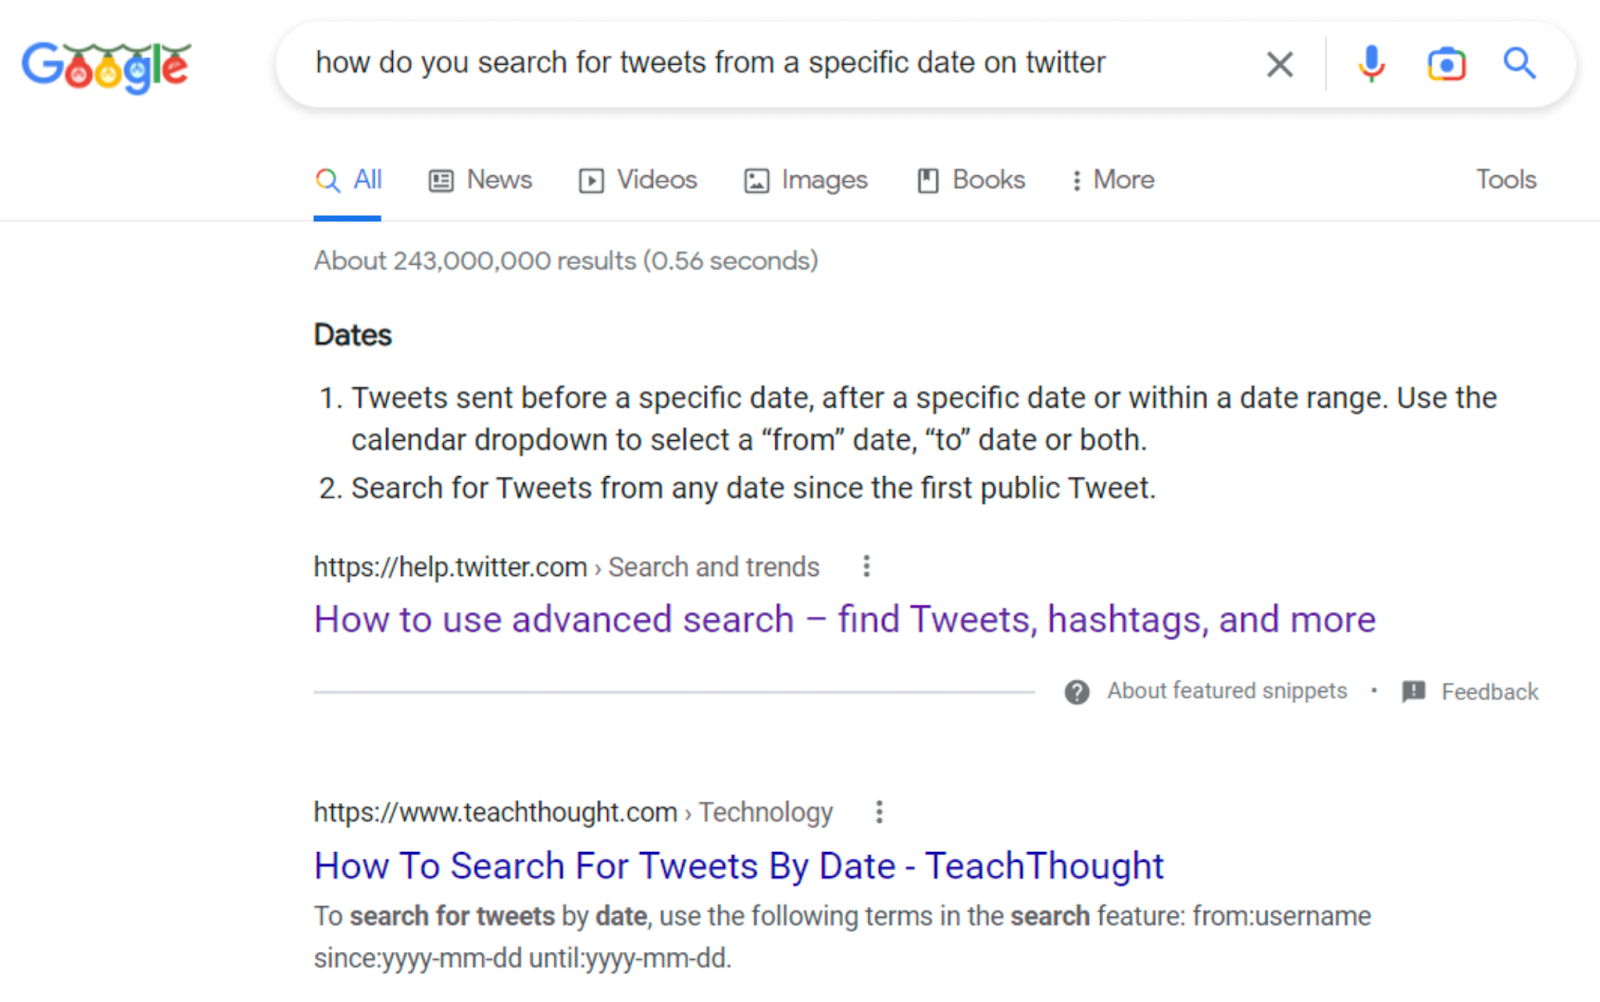Expand the More search filters menu
This screenshot has width=1600, height=1002.
click(1112, 180)
